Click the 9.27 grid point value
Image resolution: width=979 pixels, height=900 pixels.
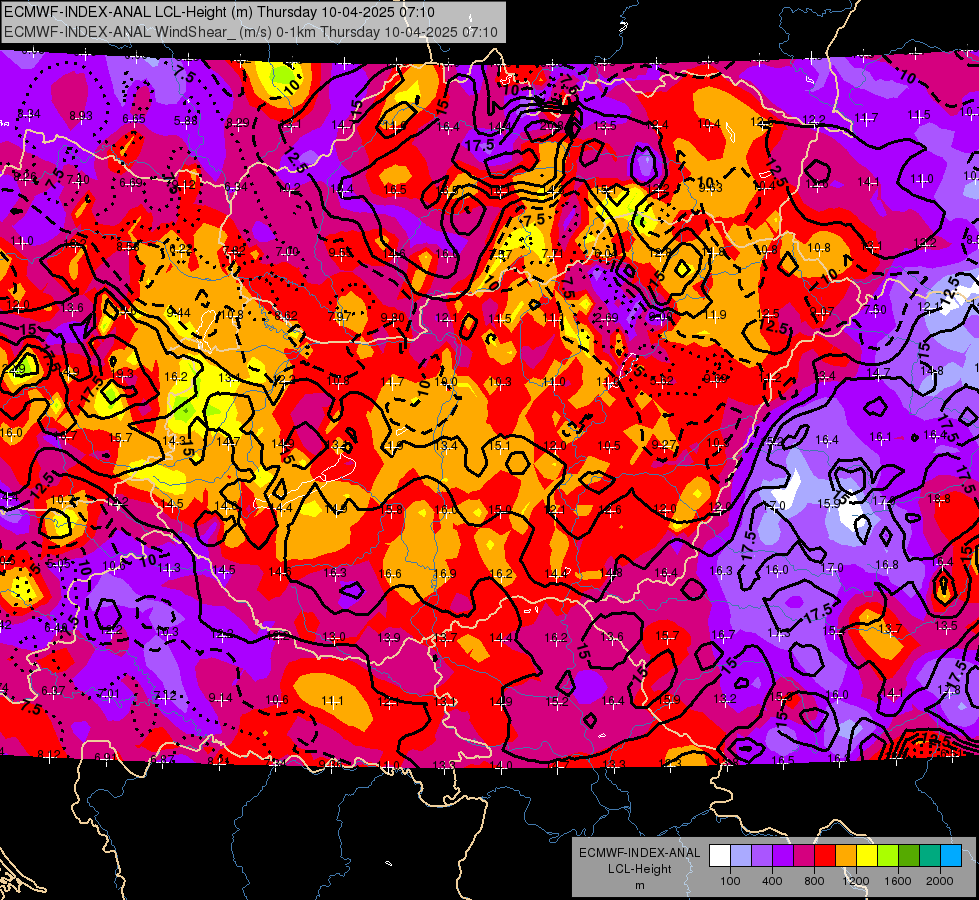tap(663, 444)
